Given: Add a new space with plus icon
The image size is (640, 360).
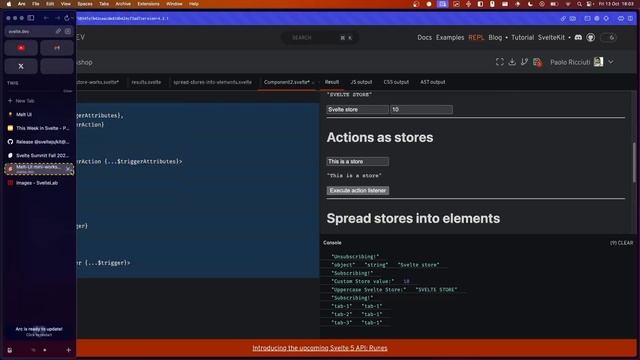Looking at the screenshot, I should (x=68, y=350).
